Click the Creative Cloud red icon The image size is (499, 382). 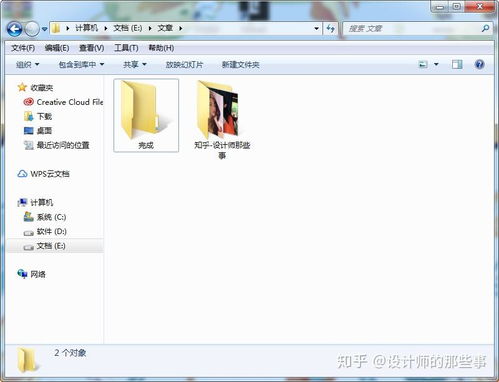(28, 102)
